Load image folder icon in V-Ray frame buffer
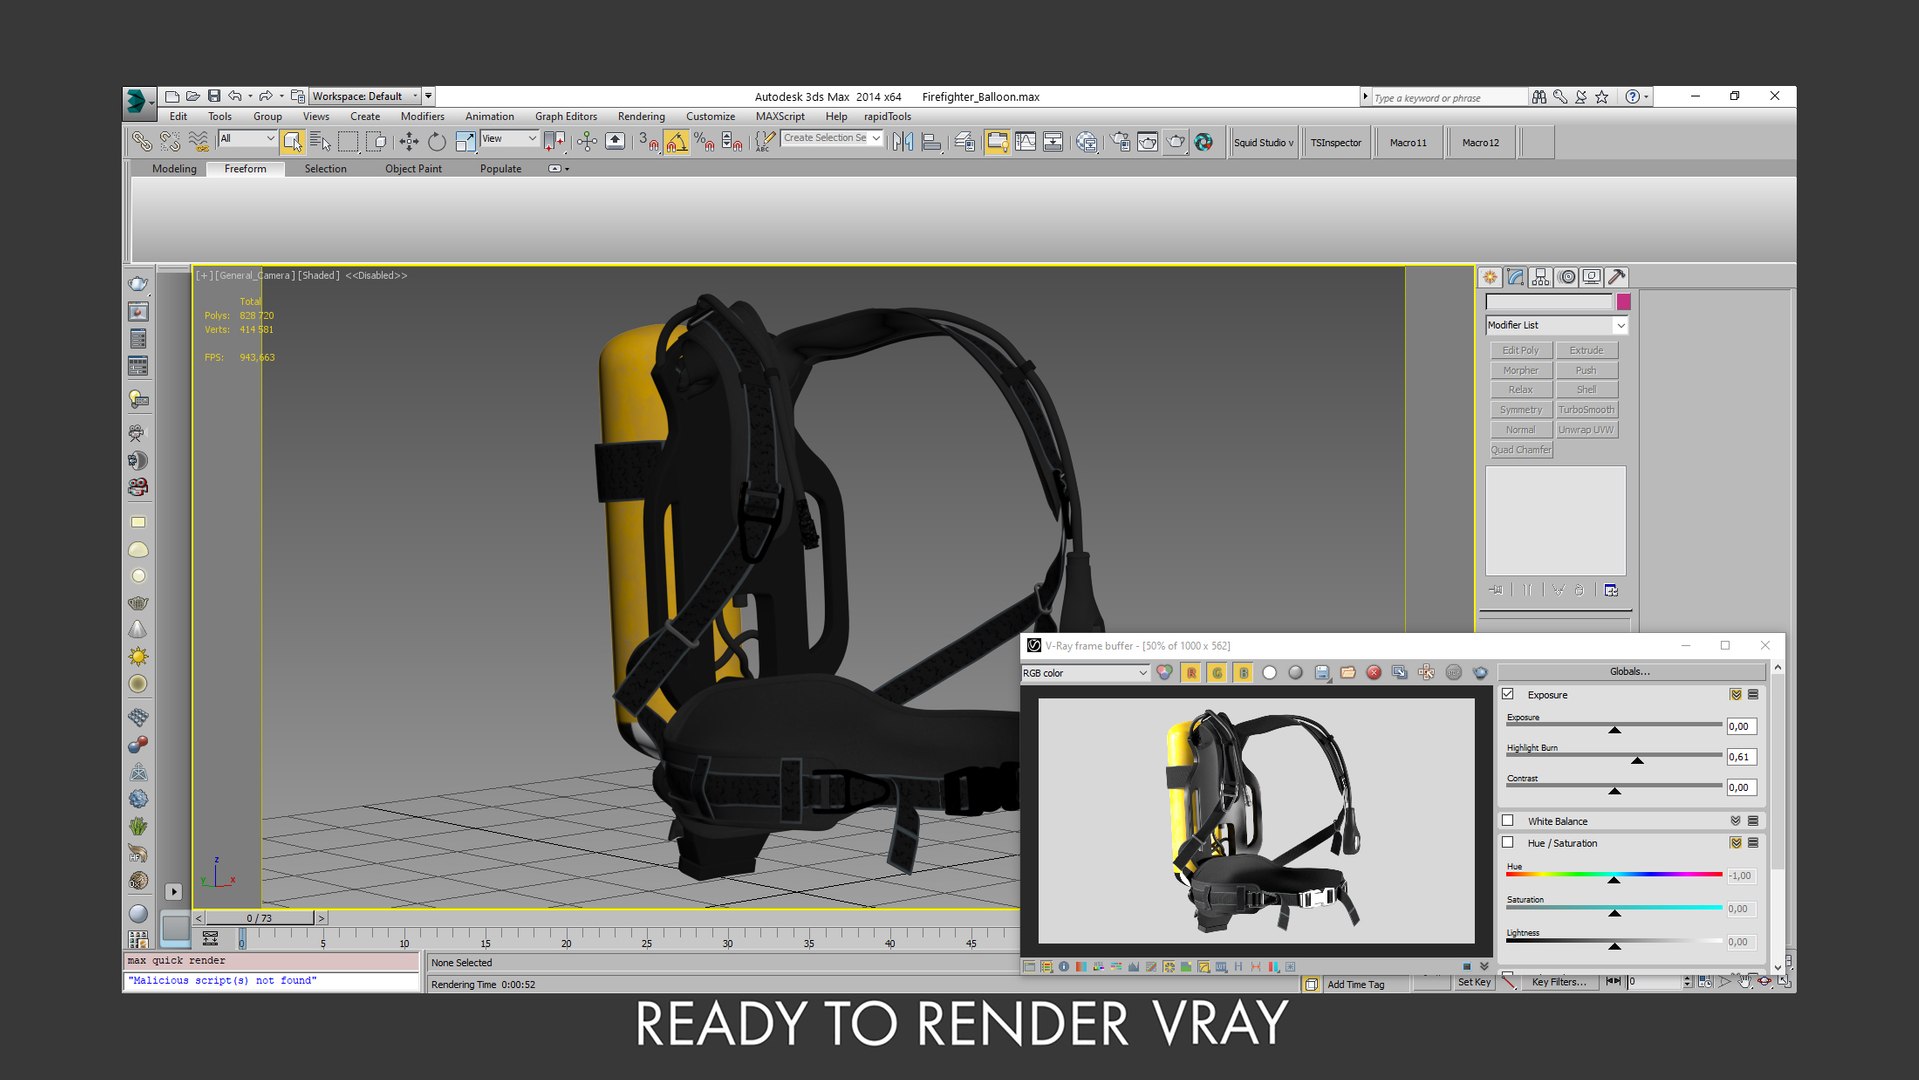1919x1080 pixels. (1348, 673)
